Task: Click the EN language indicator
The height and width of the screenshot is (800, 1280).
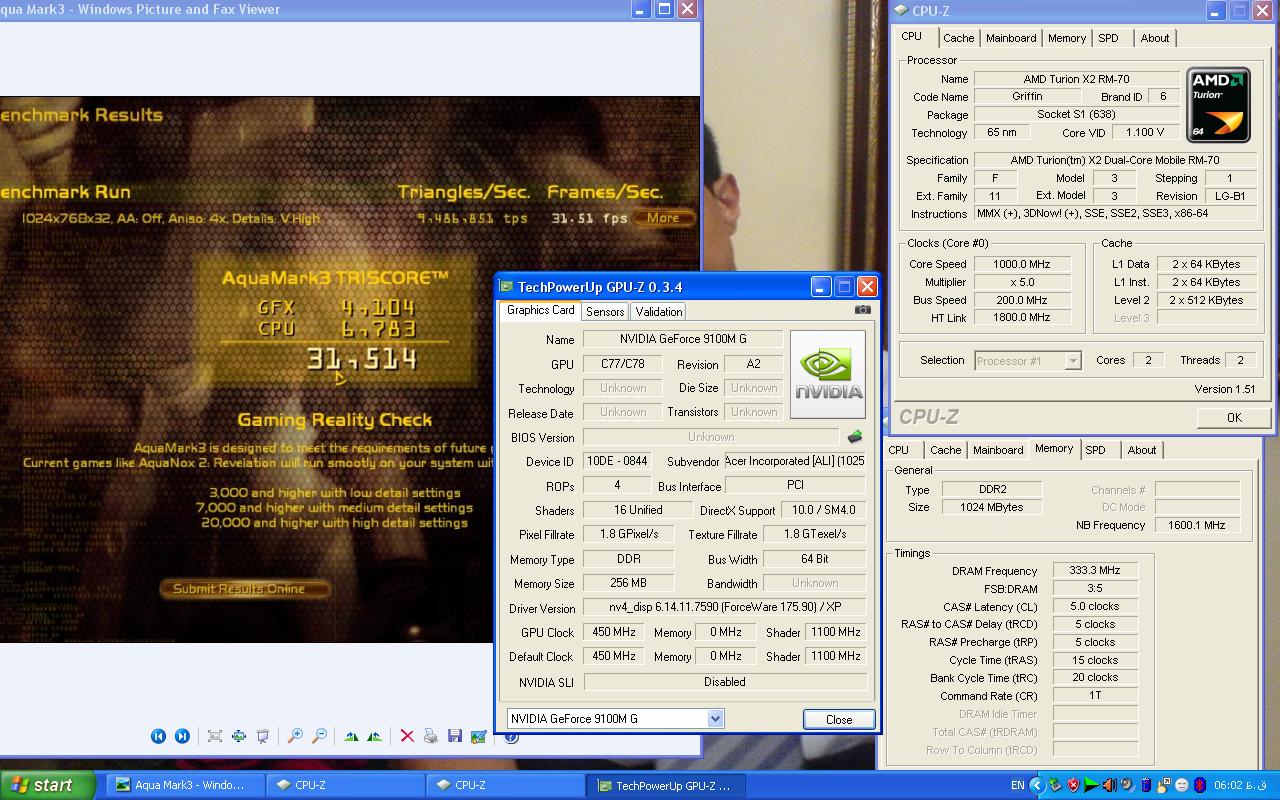Action: tap(1018, 785)
